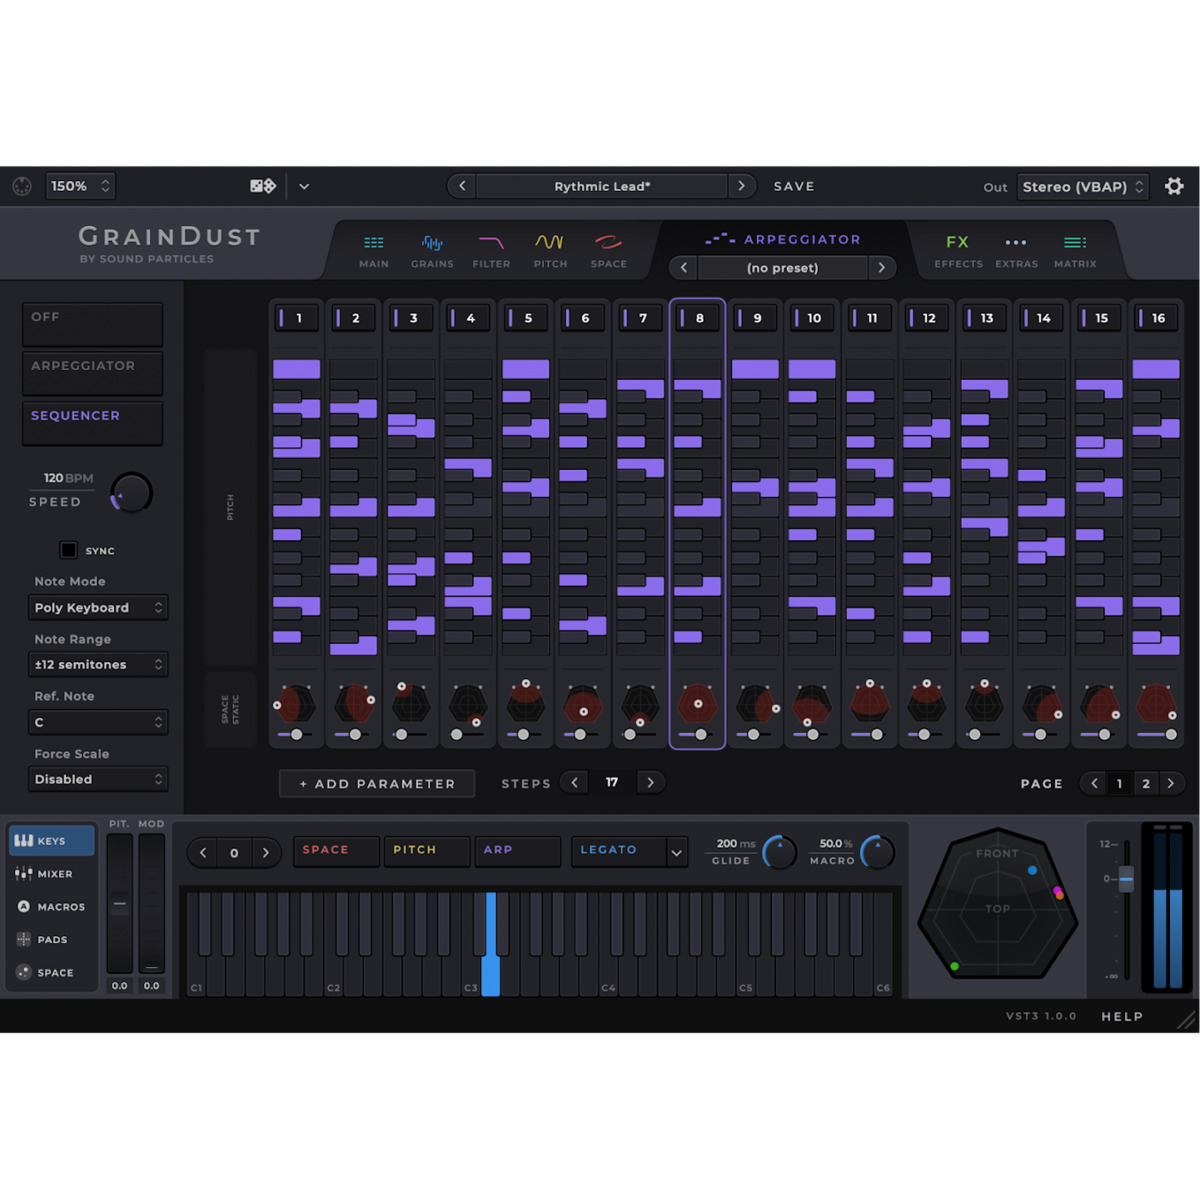Click the SAVE preset button

[794, 187]
